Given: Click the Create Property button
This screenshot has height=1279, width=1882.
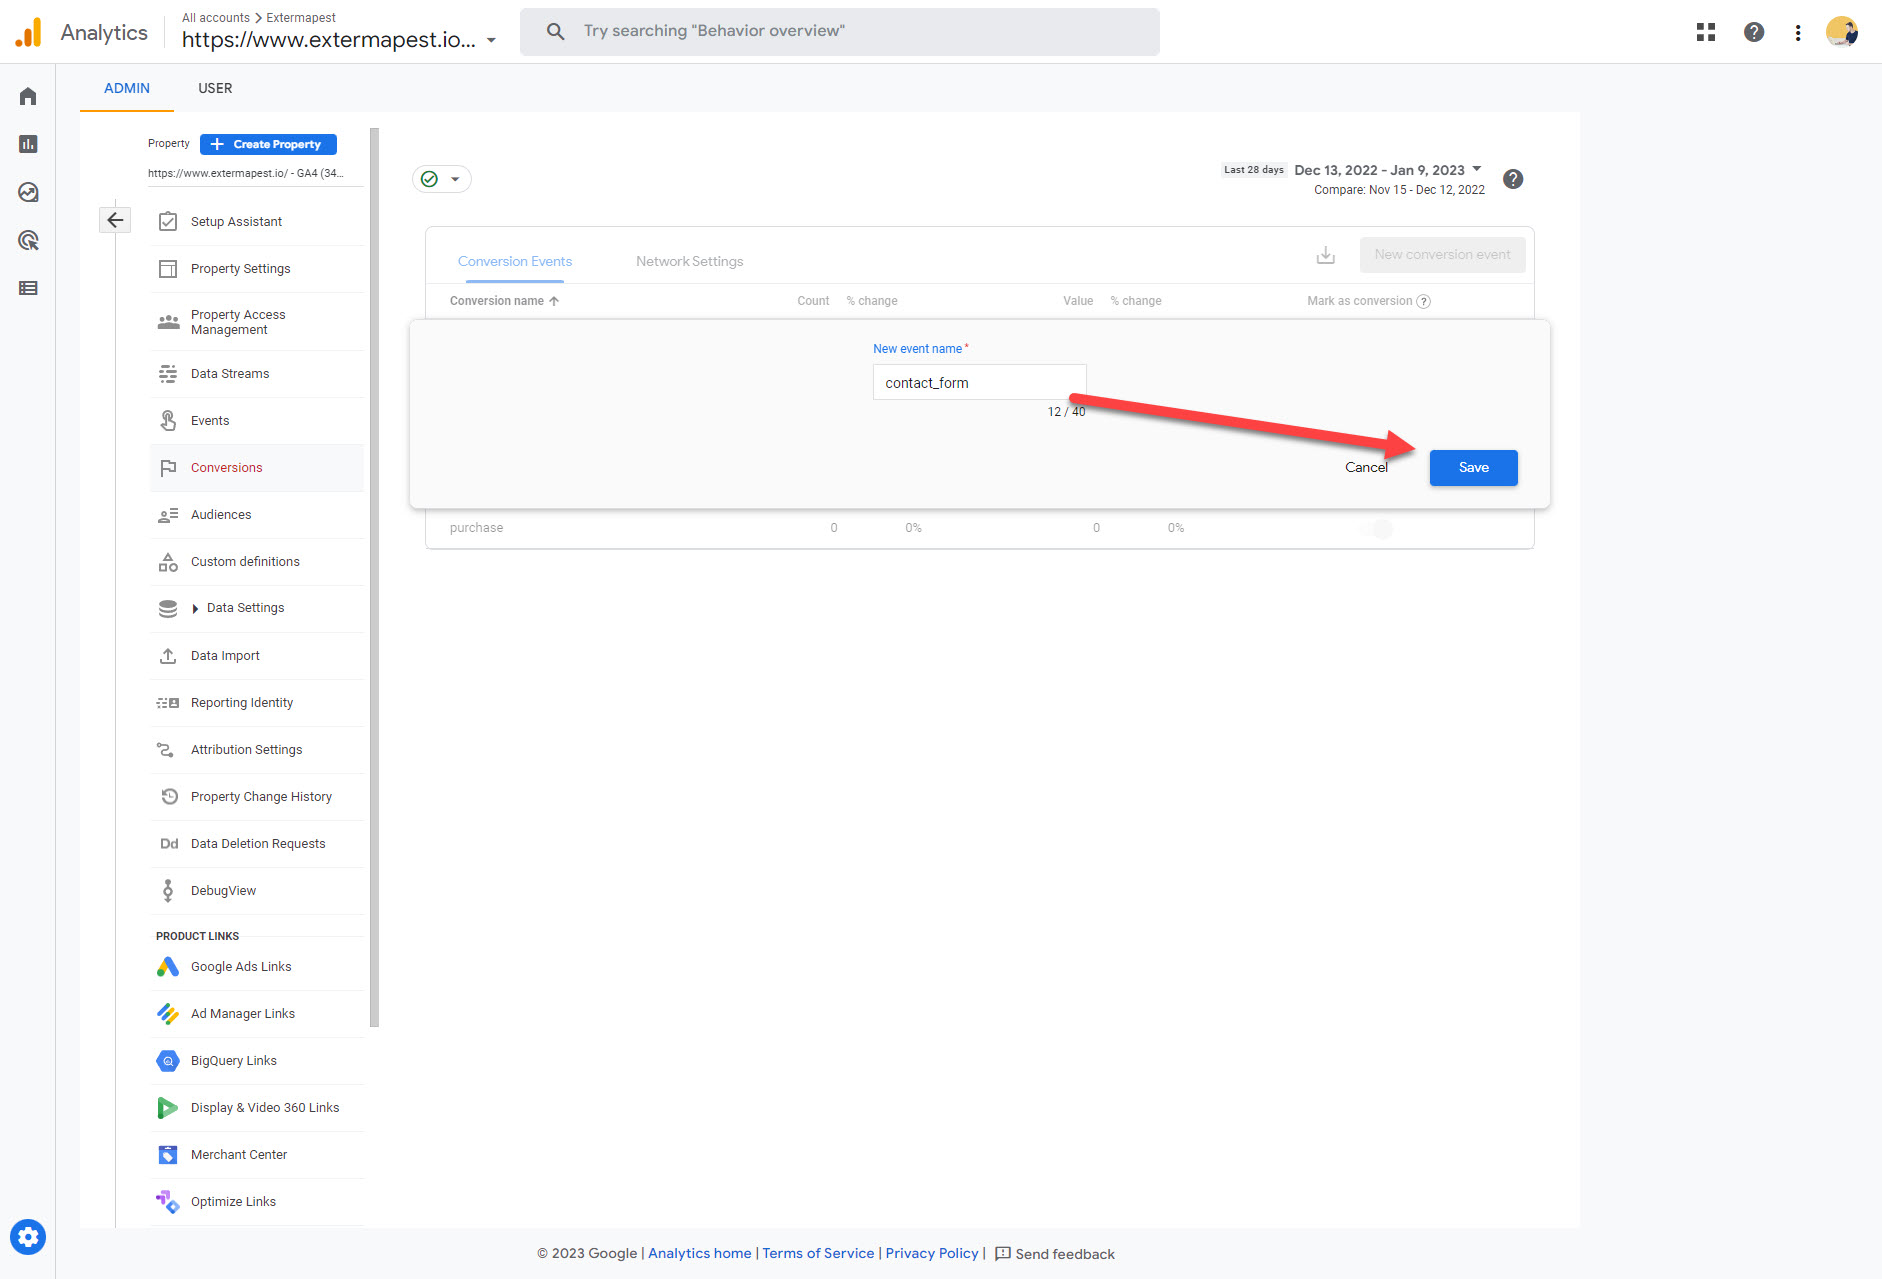Looking at the screenshot, I should click(268, 144).
